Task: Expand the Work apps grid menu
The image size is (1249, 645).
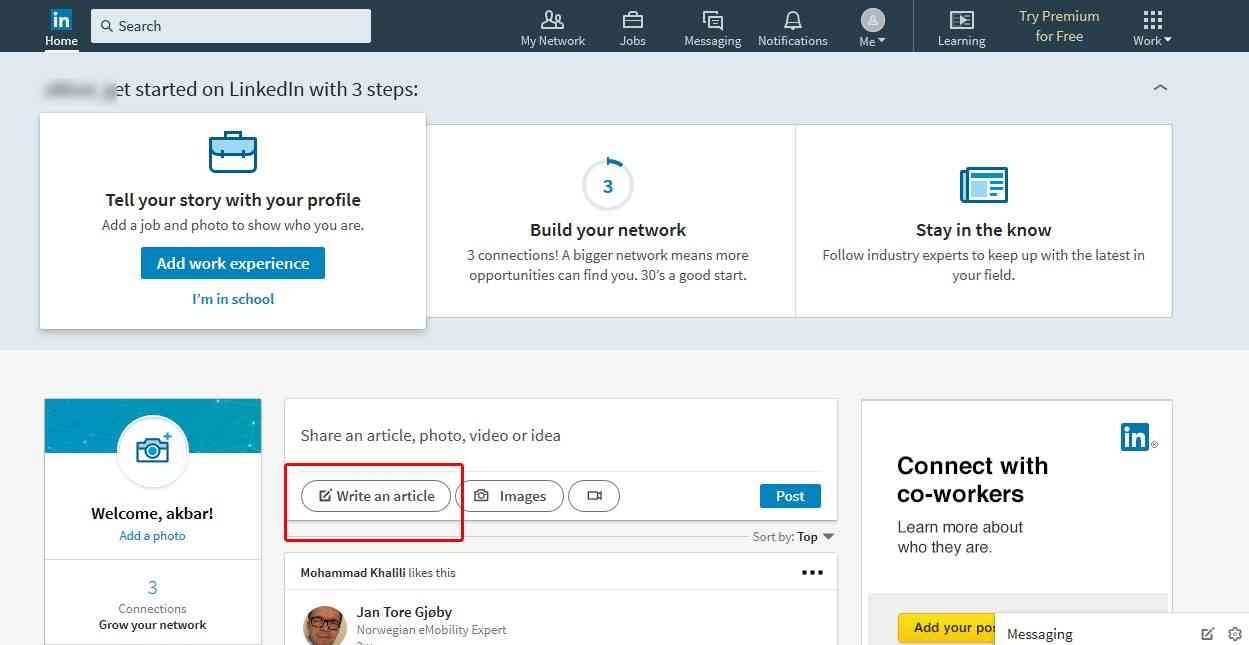Action: [x=1152, y=28]
